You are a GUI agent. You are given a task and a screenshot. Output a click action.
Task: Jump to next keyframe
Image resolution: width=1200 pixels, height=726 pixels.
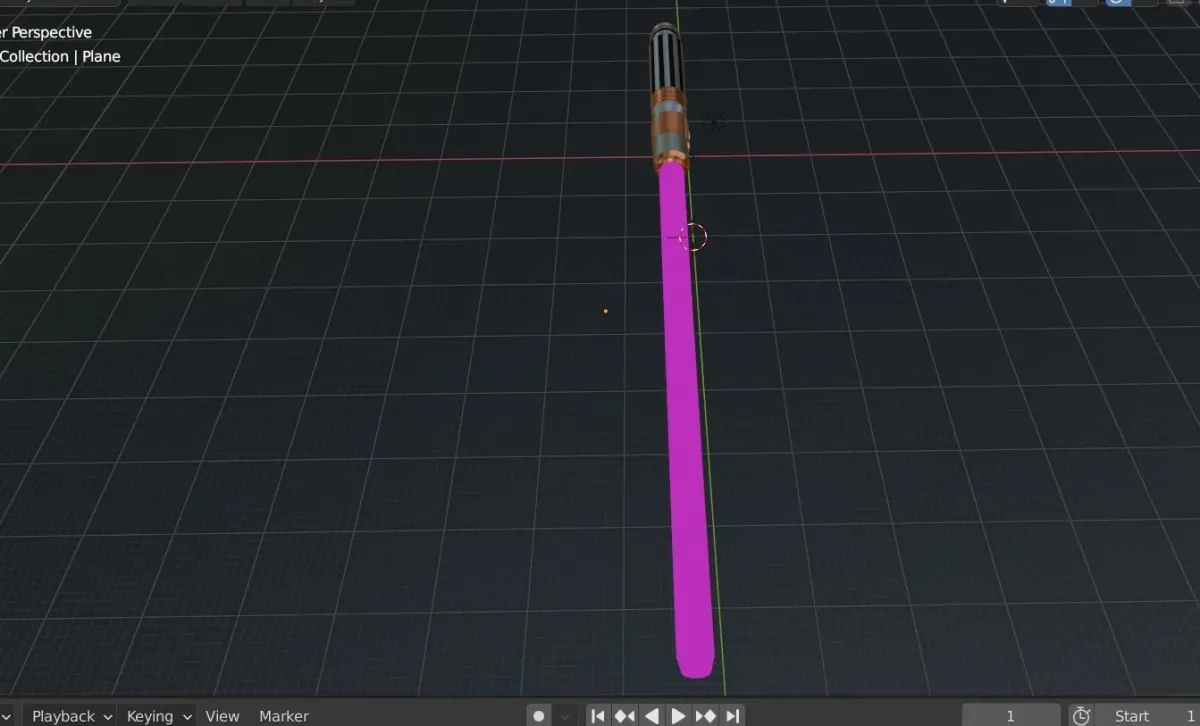[705, 715]
